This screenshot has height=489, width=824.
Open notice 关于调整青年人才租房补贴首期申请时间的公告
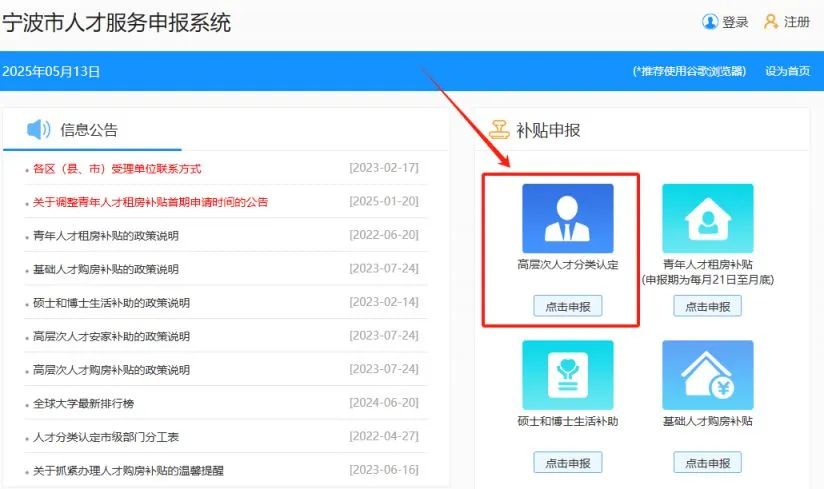[x=150, y=202]
